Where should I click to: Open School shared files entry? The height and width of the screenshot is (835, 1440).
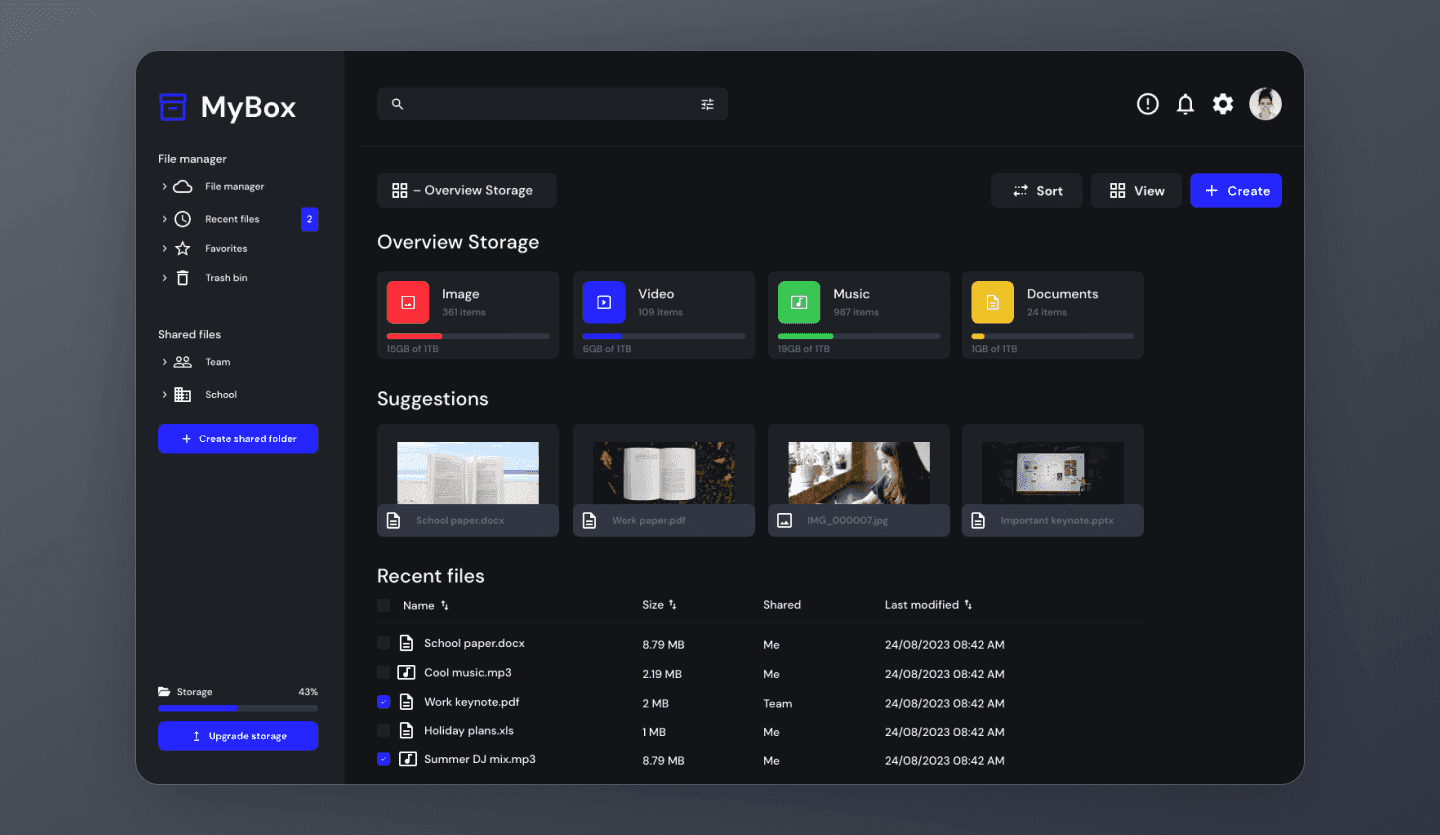pos(221,395)
